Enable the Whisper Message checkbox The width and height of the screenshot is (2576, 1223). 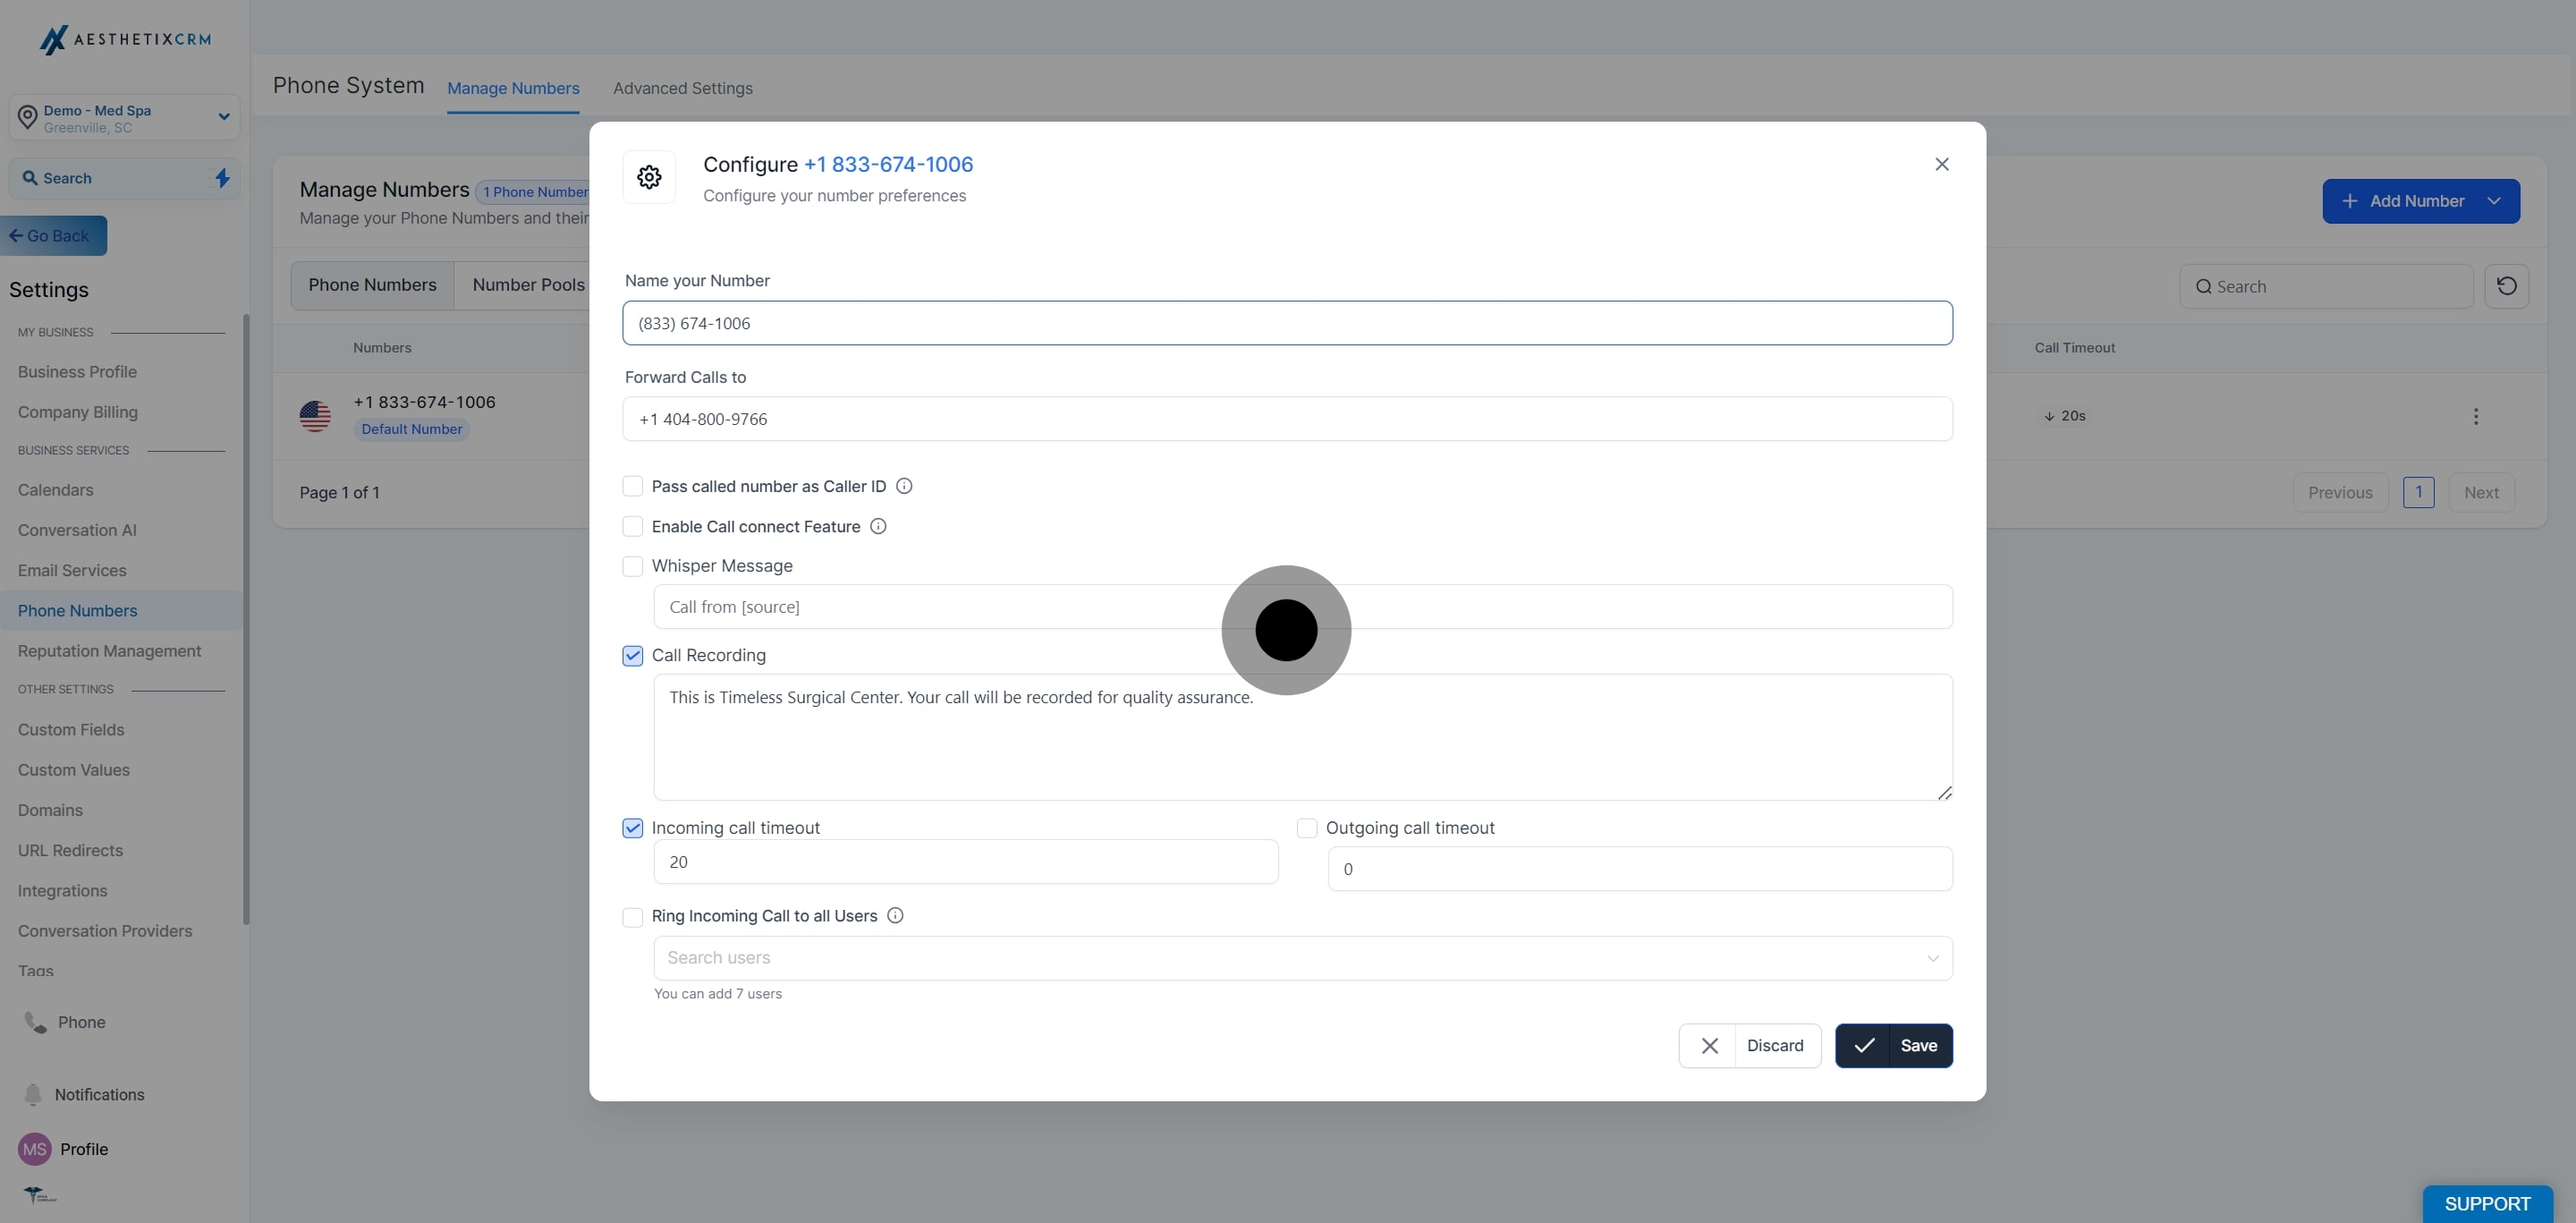(x=632, y=566)
